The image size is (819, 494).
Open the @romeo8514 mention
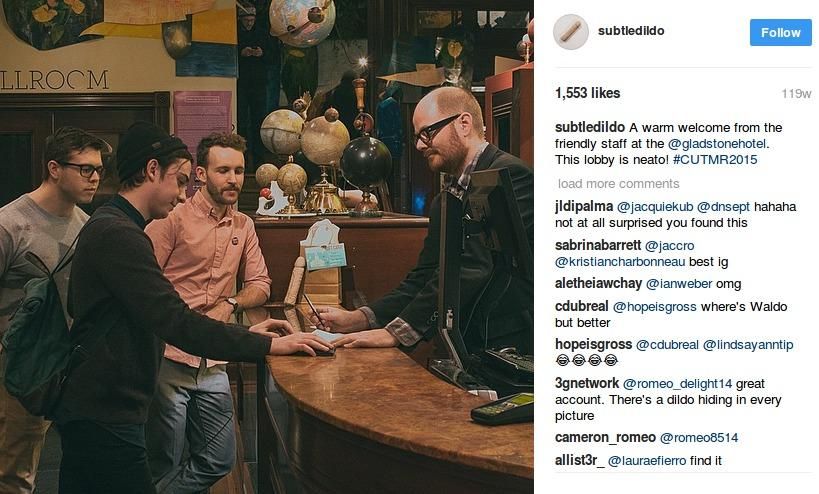699,438
